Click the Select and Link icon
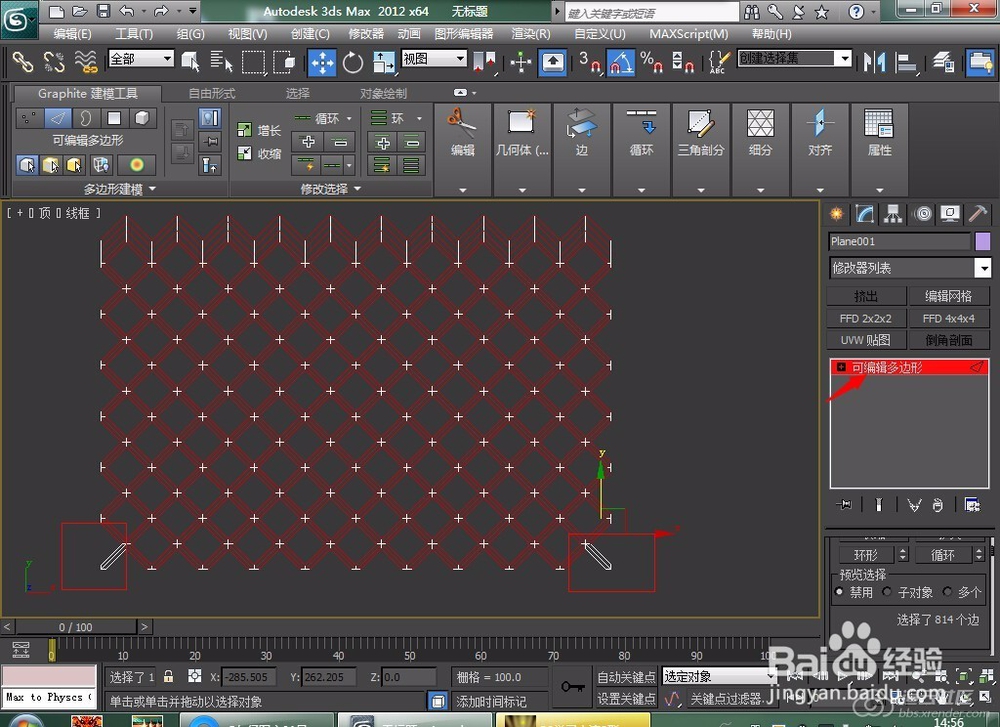The width and height of the screenshot is (1000, 727). [22, 62]
